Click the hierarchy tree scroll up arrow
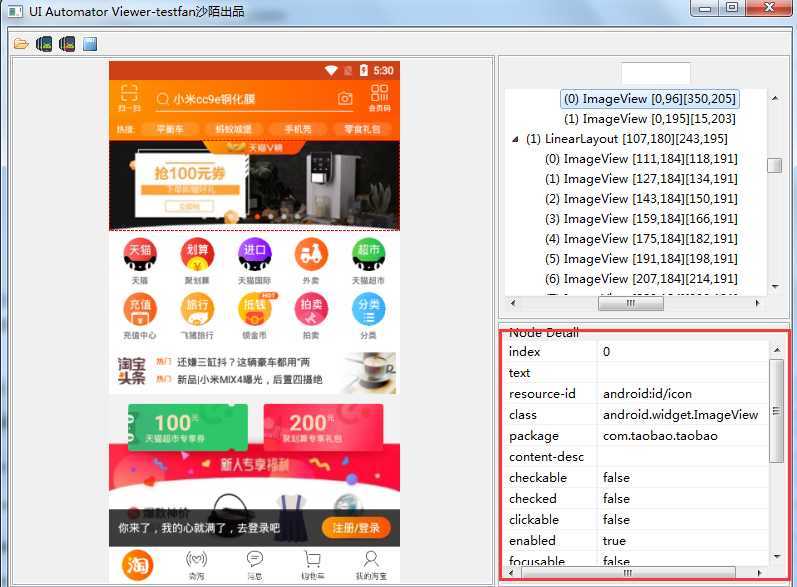Screen dimensions: 797x587 (x=775, y=98)
